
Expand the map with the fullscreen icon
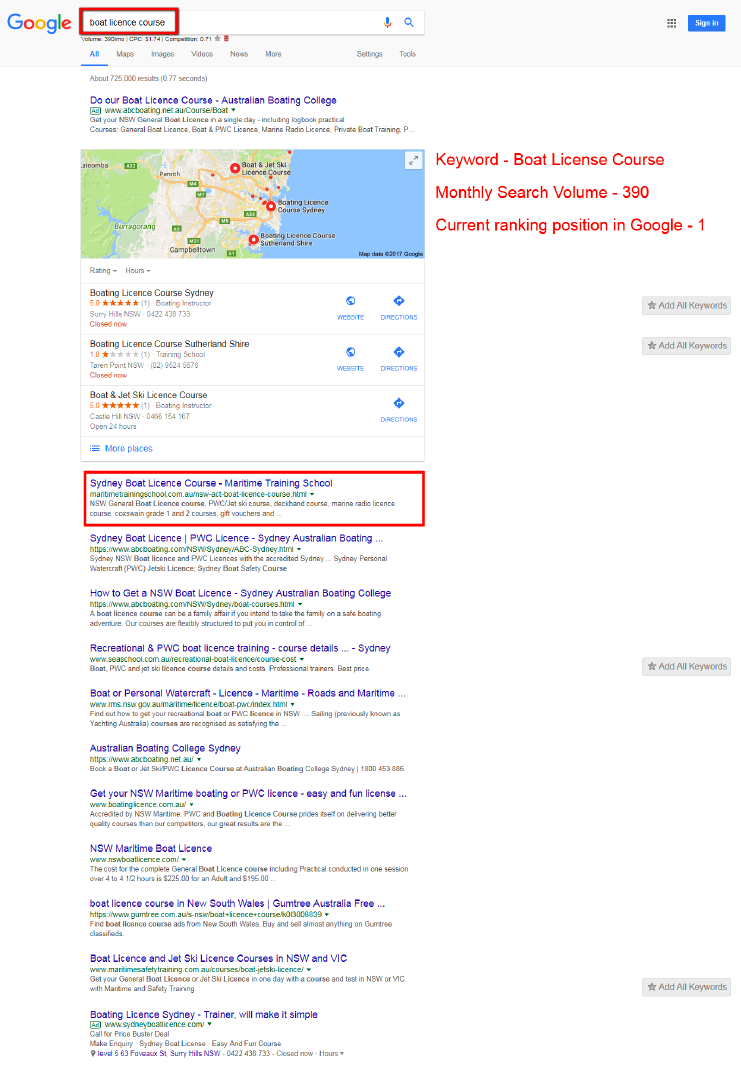tap(413, 161)
